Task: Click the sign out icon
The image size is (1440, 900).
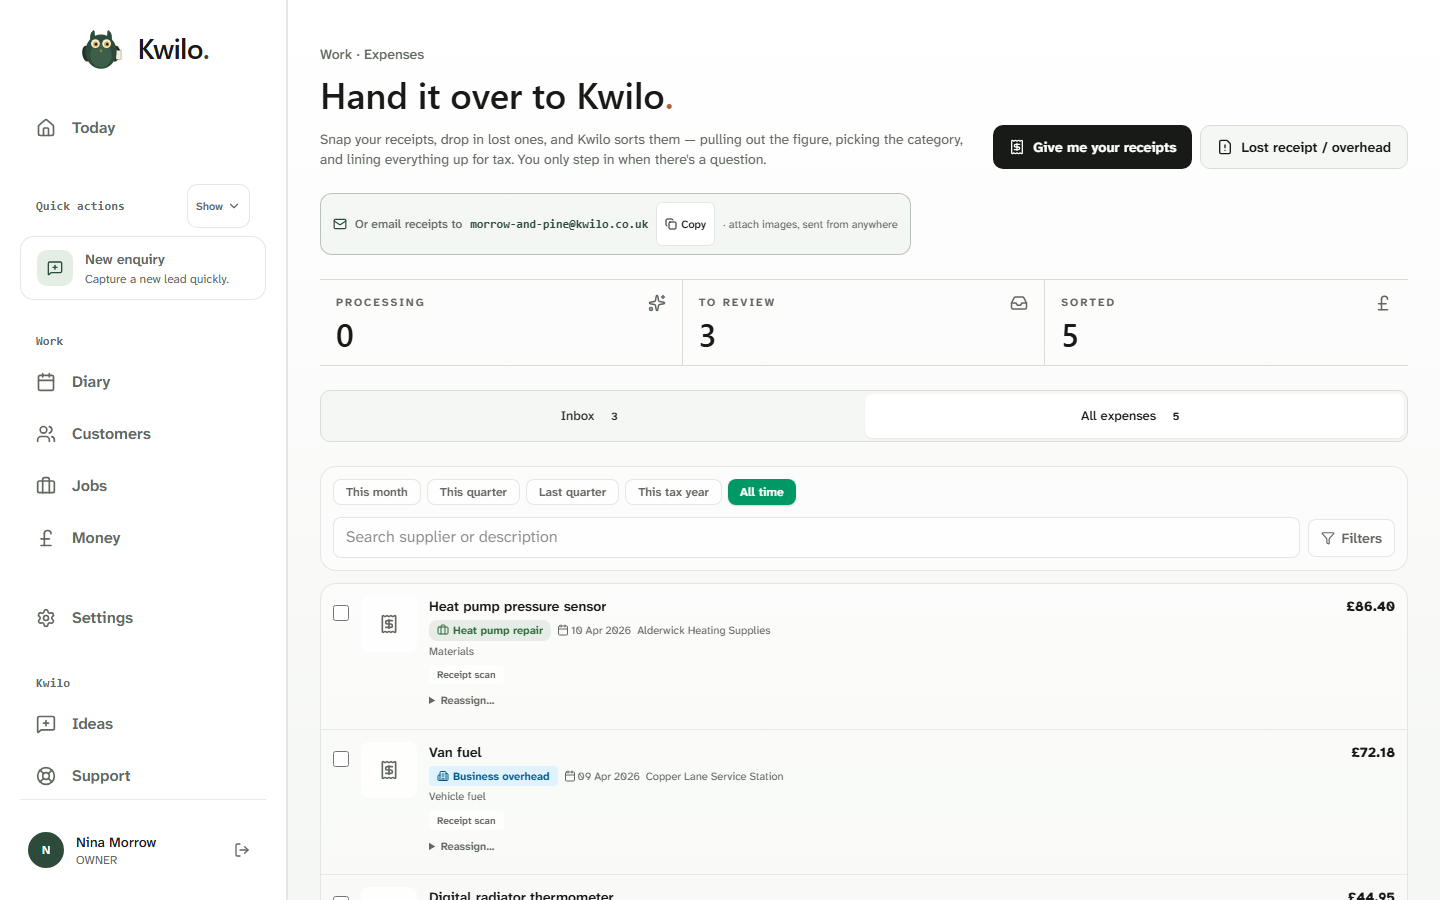Action: click(242, 850)
